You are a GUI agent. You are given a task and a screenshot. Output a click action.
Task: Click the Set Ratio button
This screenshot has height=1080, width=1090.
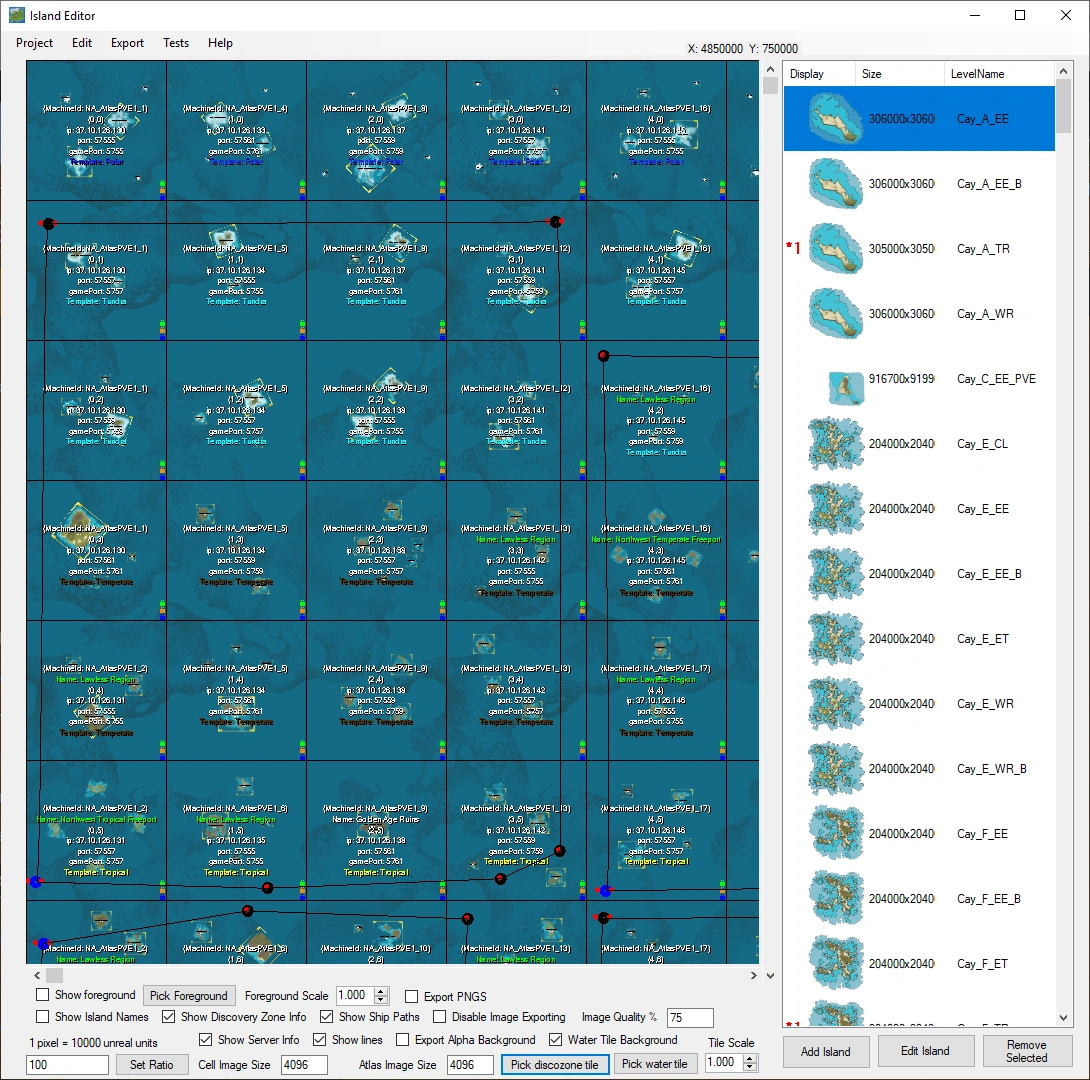pos(152,1064)
